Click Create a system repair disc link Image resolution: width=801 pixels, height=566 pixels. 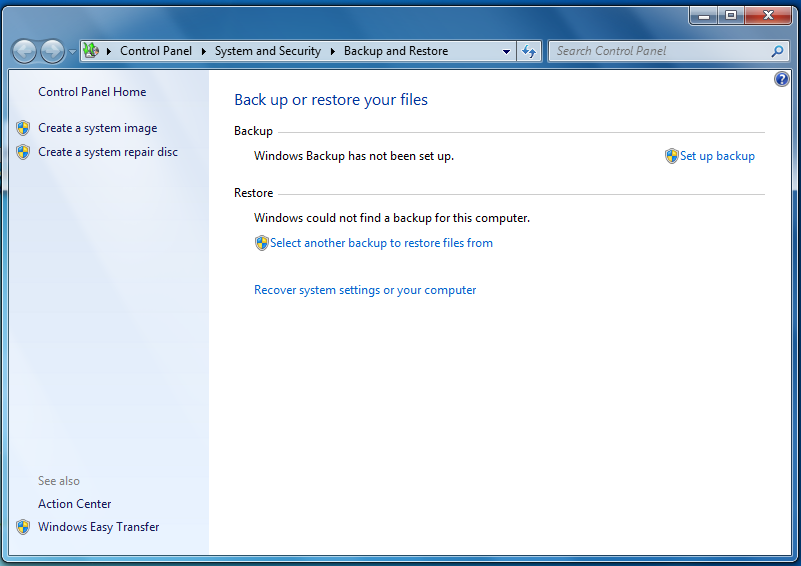tap(108, 152)
